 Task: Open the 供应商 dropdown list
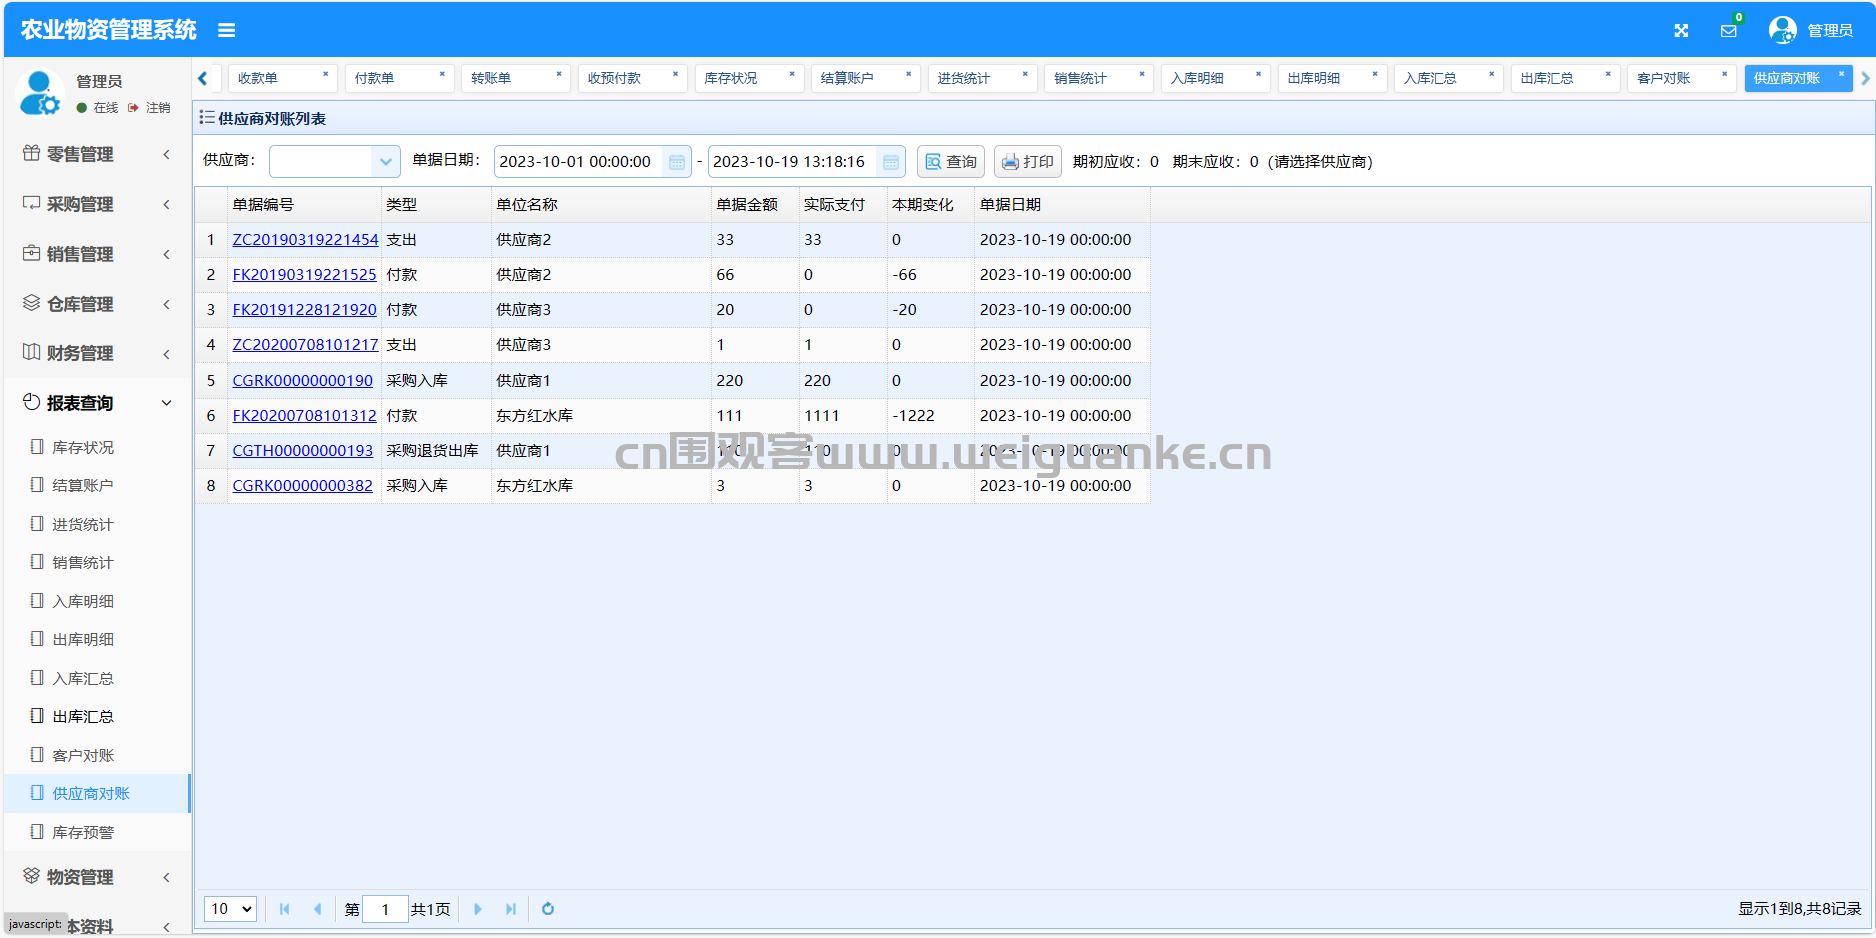(385, 162)
